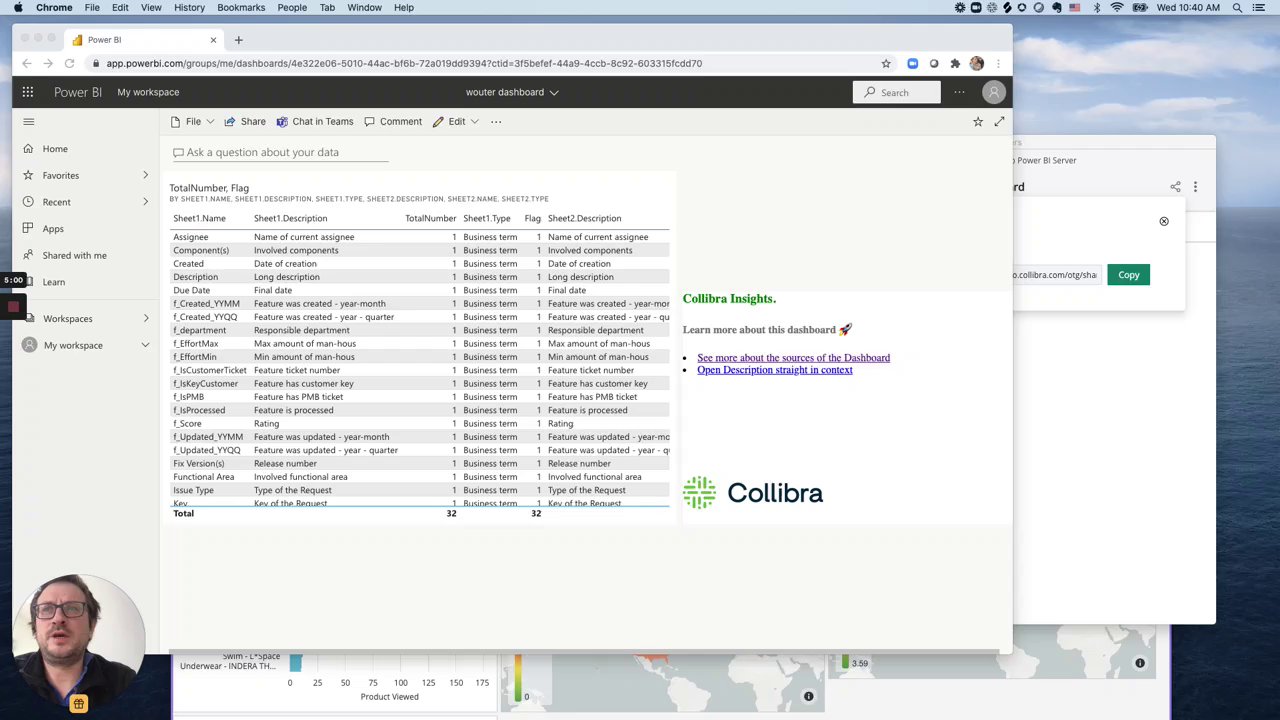Image resolution: width=1280 pixels, height=720 pixels.
Task: Open the Chrome Bookmarks menu
Action: pos(241,7)
